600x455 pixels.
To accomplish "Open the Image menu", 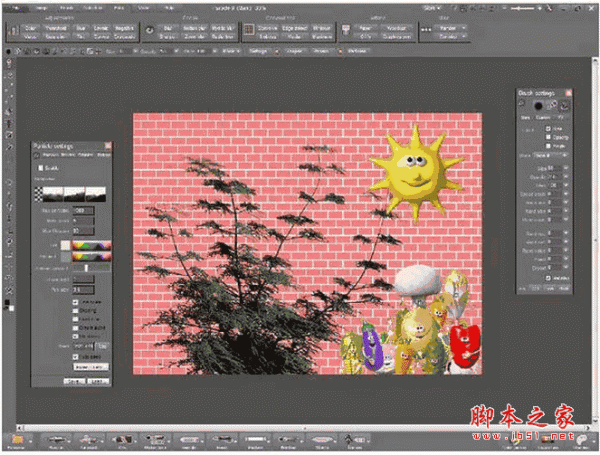I will pos(42,8).
